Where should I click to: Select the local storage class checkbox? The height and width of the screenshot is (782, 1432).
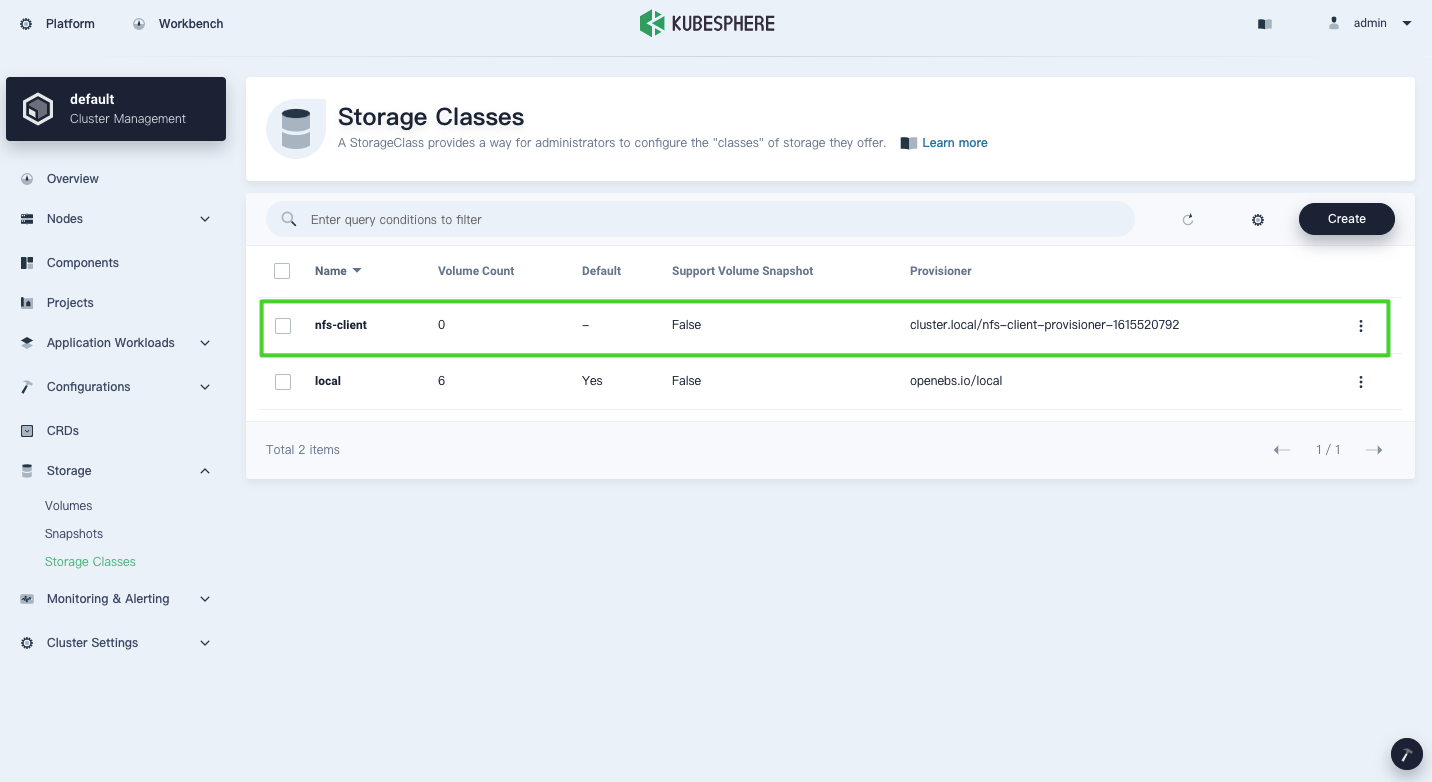click(x=283, y=381)
